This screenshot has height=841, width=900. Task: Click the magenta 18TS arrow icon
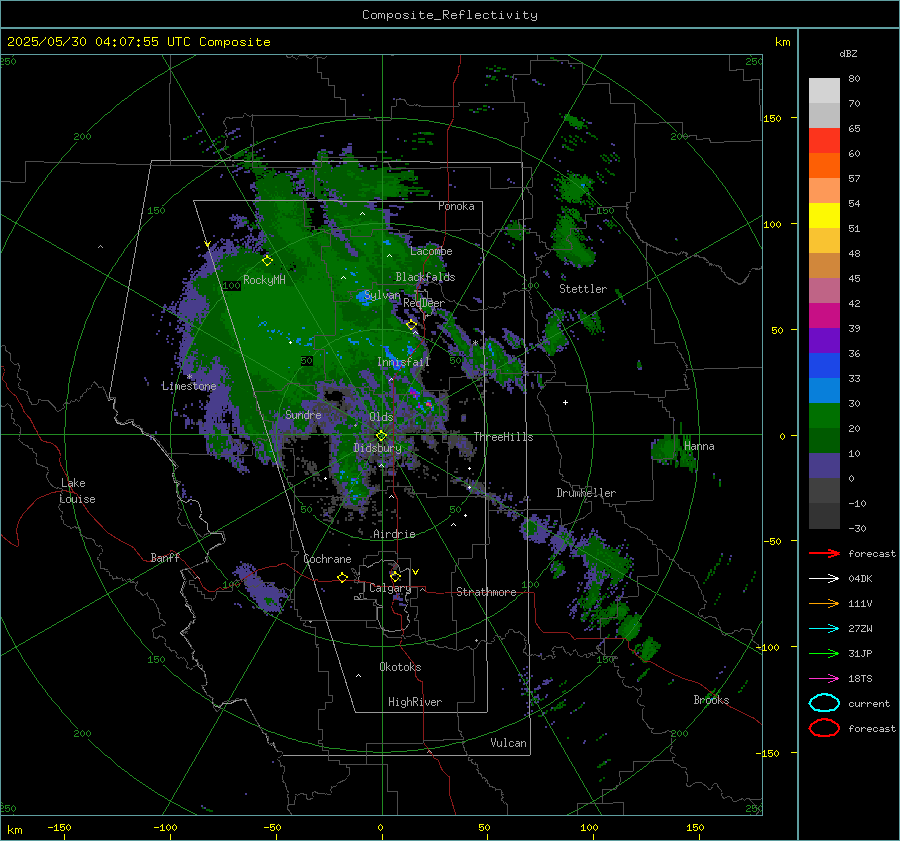coord(824,679)
